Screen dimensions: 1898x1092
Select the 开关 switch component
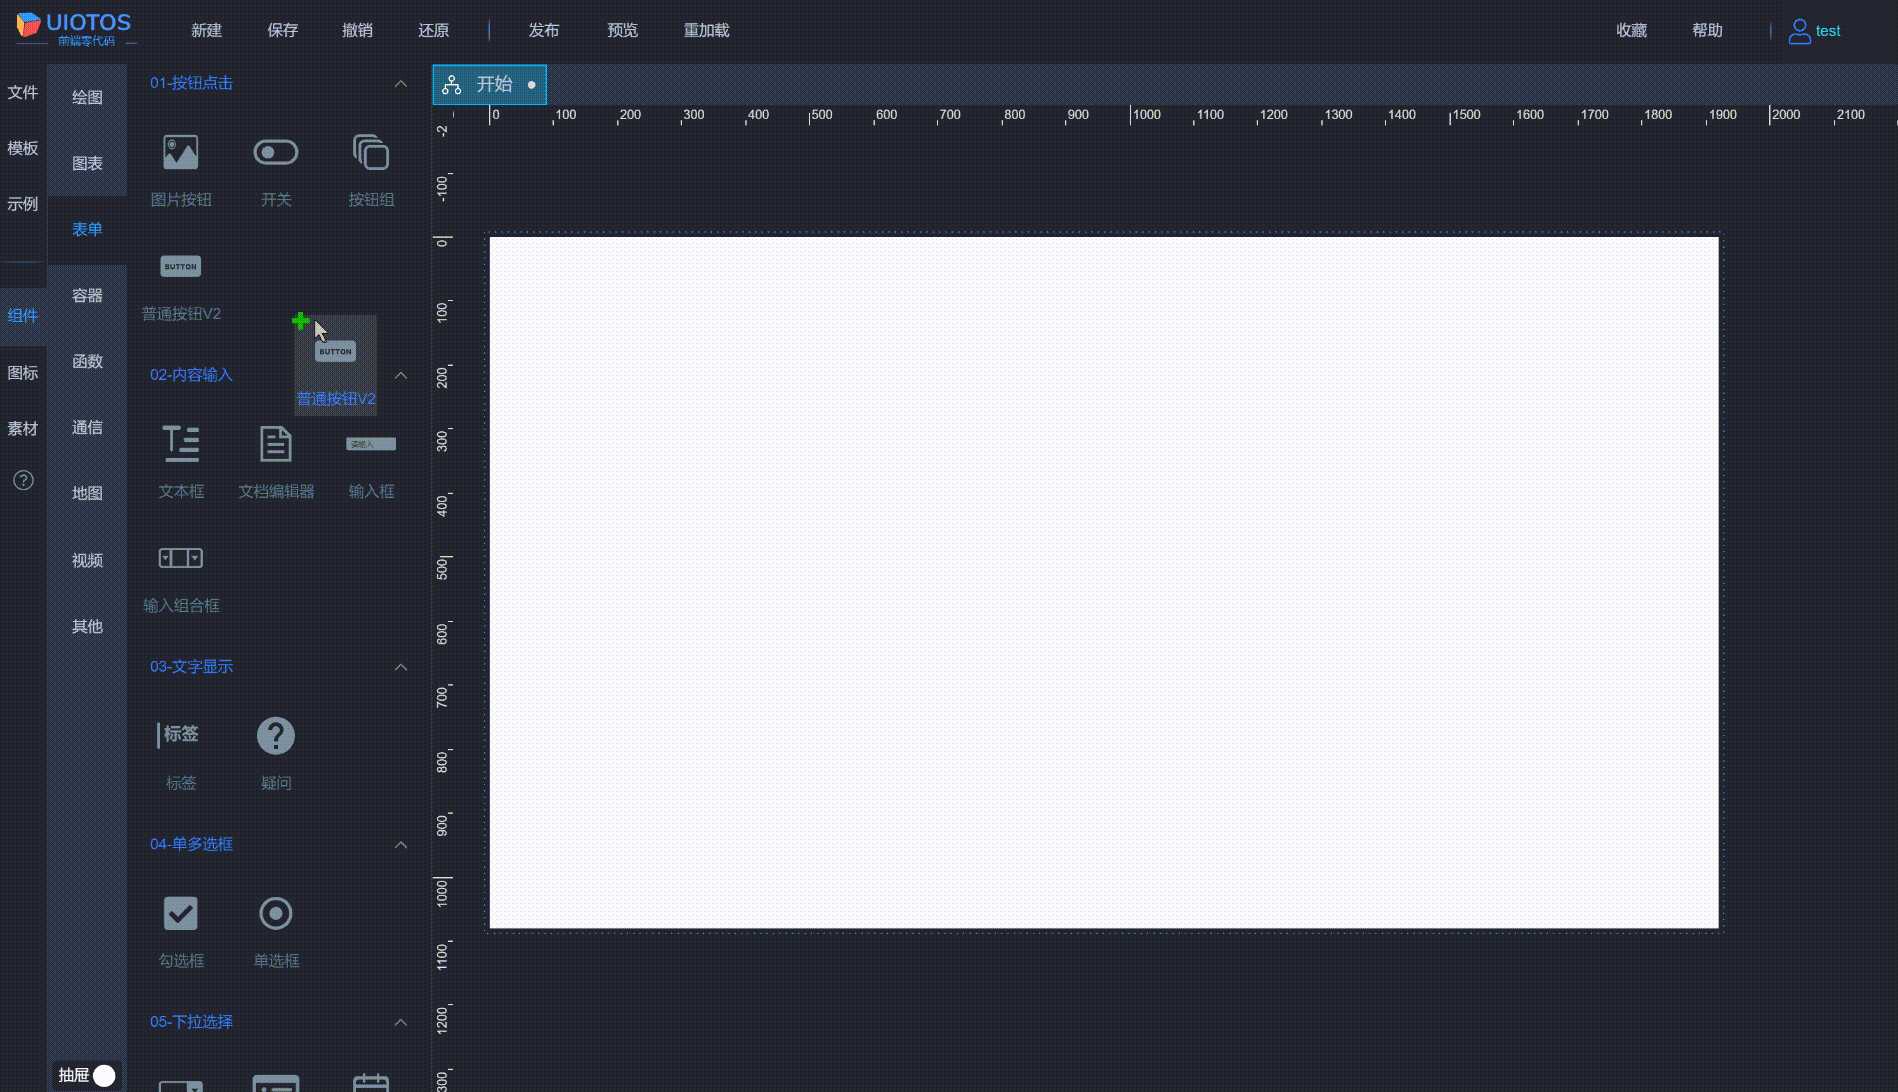(275, 153)
